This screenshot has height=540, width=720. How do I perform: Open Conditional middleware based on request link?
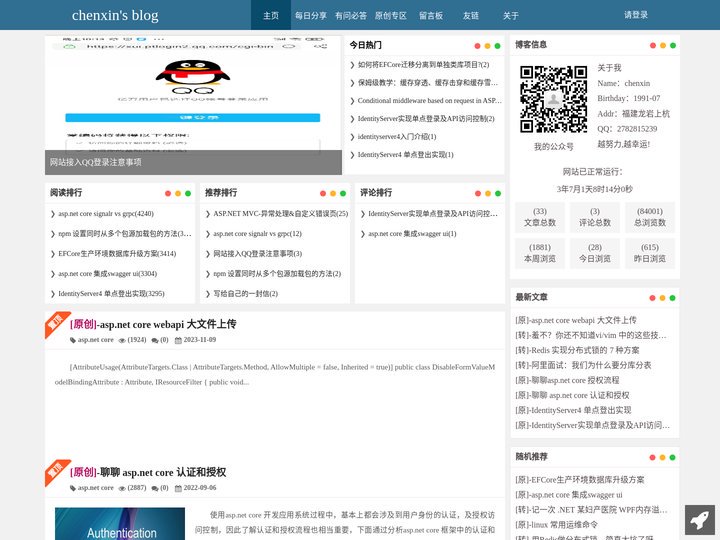(x=429, y=101)
